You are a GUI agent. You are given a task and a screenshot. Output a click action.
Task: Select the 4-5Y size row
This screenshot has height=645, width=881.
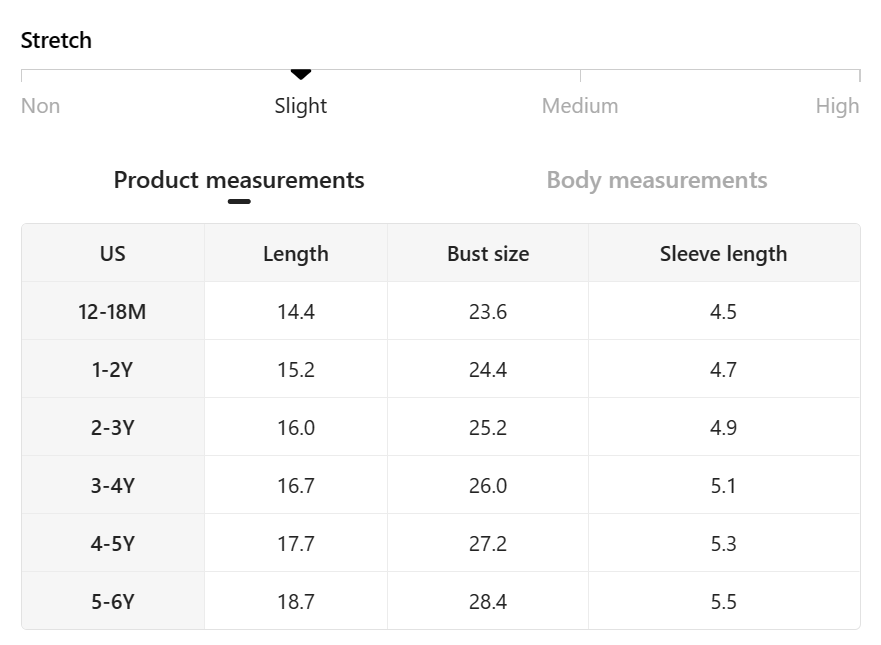[x=113, y=544]
